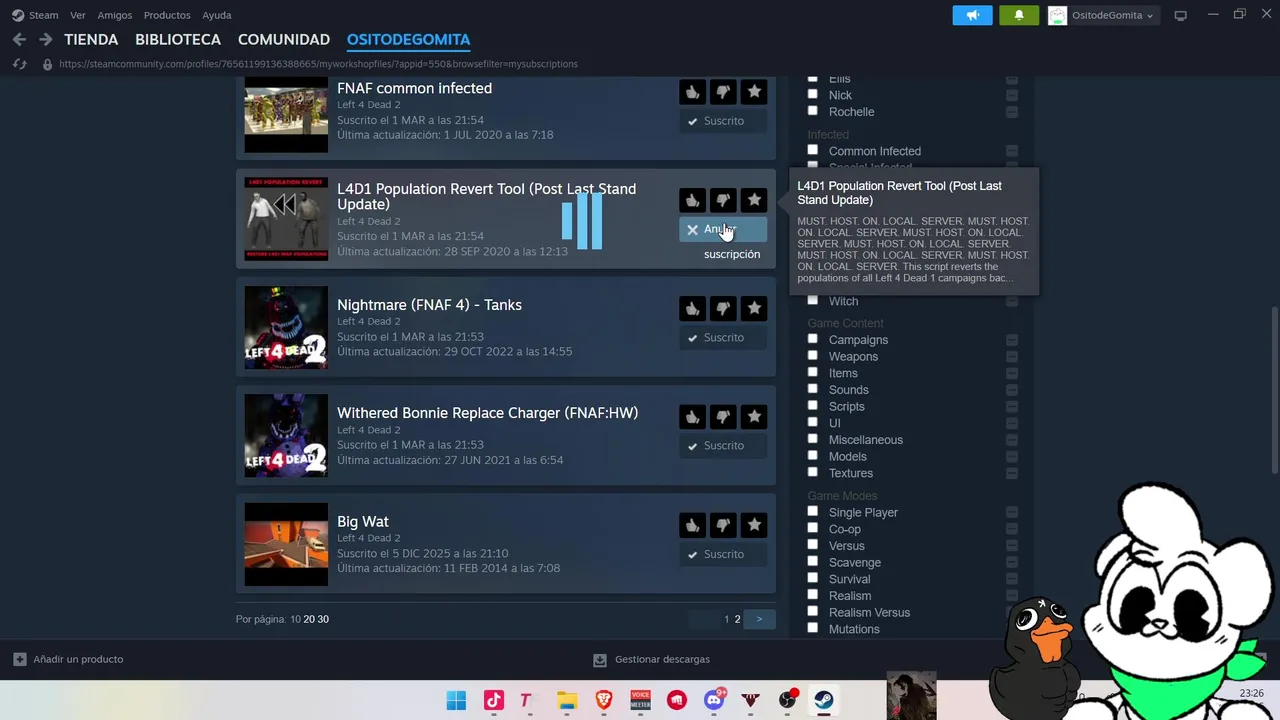Viewport: 1280px width, 720px height.
Task: Check the Survival filter
Action: pos(812,578)
